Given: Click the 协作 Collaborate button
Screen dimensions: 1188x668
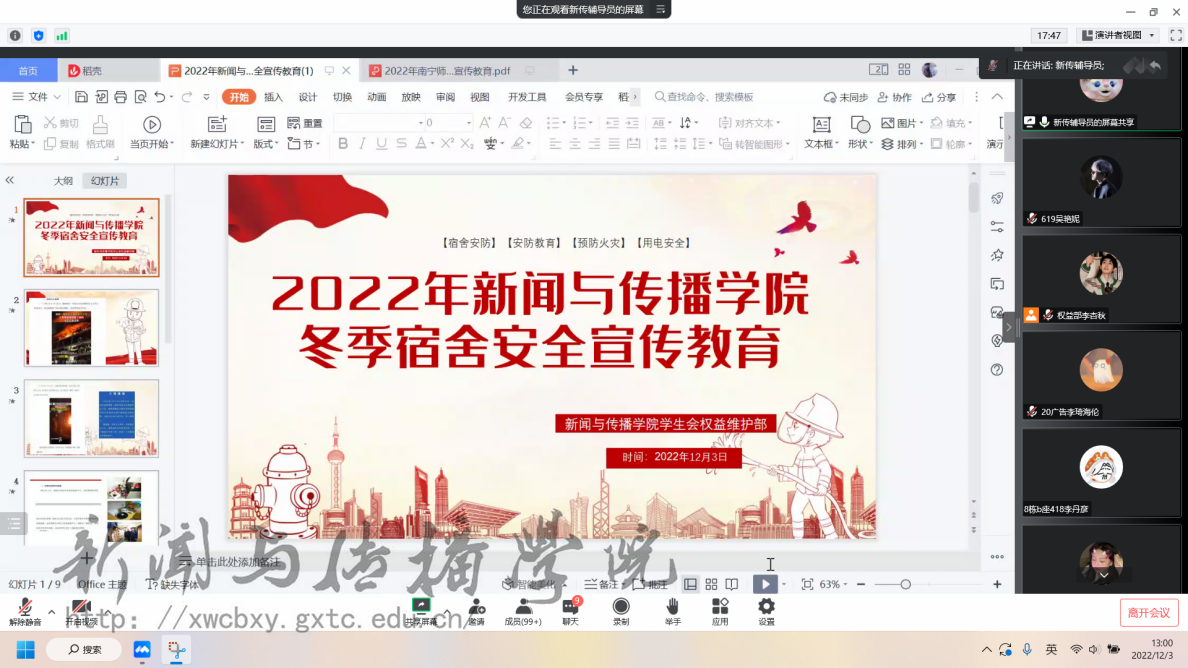Looking at the screenshot, I should 895,97.
